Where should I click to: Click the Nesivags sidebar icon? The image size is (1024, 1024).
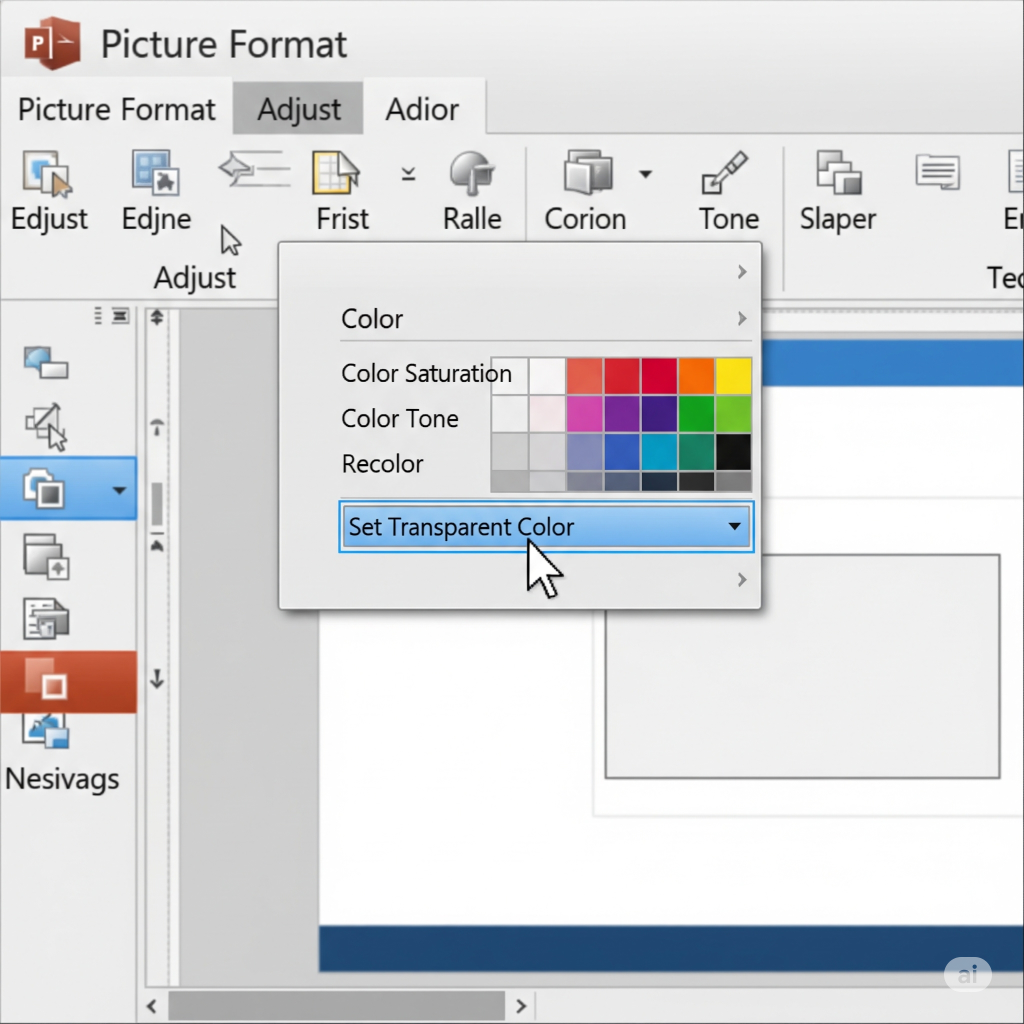click(48, 735)
